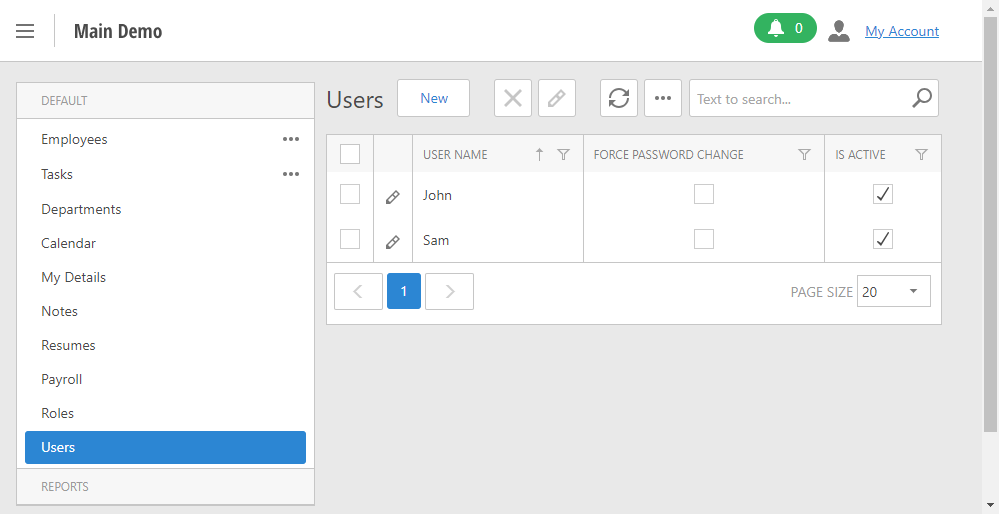The width and height of the screenshot is (999, 514).
Task: Open Employees in the sidebar
Action: [74, 139]
